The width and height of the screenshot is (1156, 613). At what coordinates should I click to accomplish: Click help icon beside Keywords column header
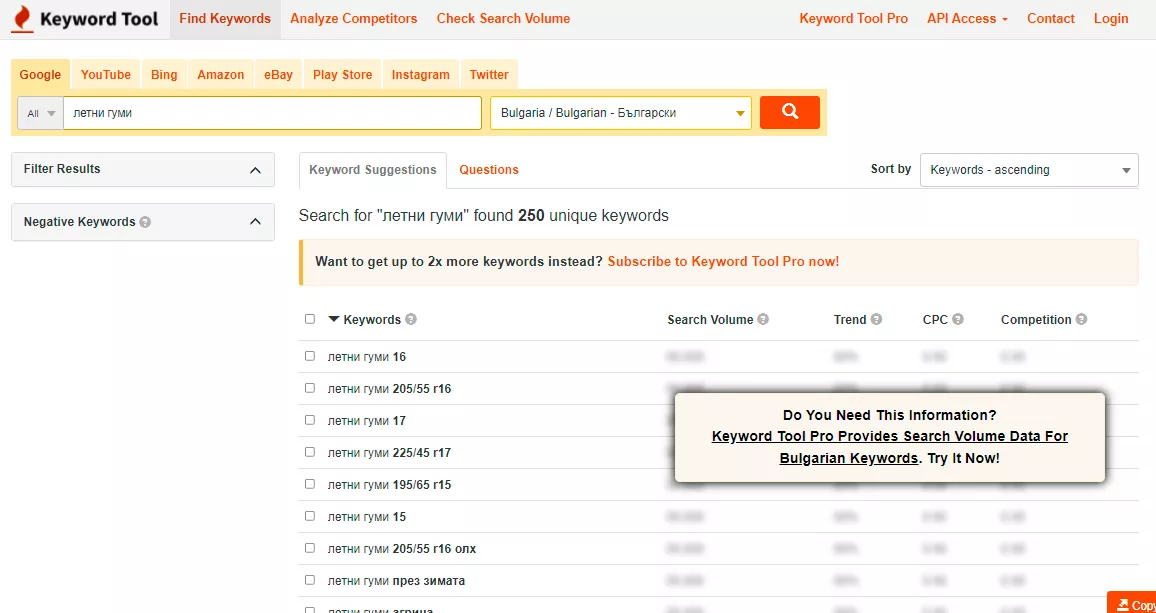click(411, 319)
